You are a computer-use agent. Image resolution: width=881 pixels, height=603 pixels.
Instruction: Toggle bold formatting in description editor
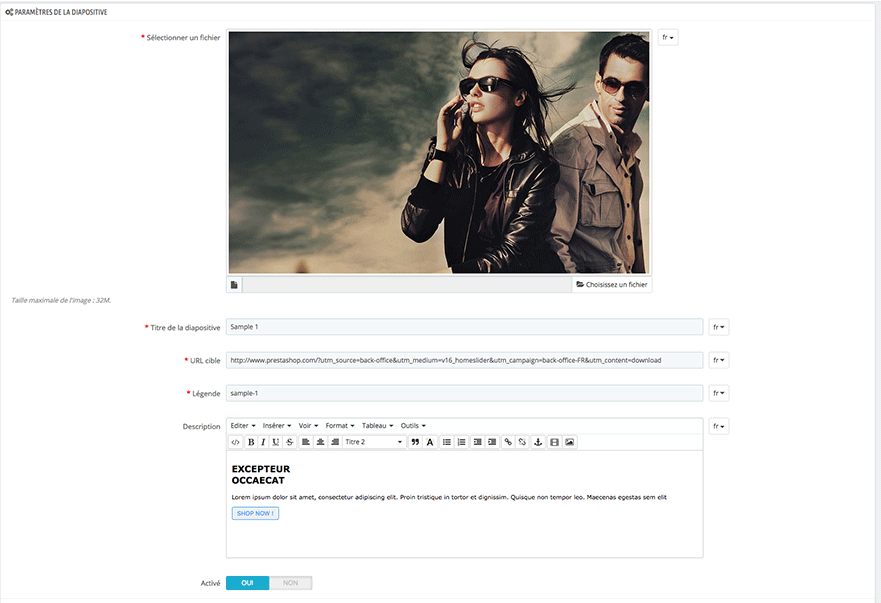[x=251, y=442]
